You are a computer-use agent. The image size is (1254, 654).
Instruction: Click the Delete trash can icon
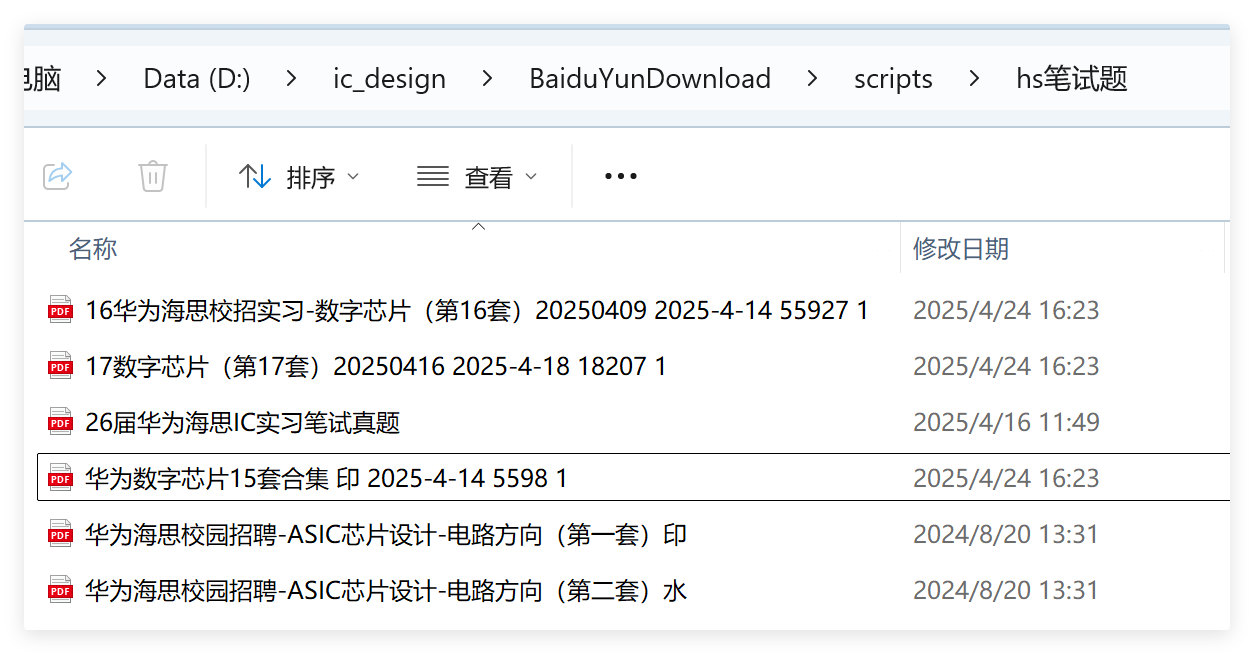click(x=152, y=177)
